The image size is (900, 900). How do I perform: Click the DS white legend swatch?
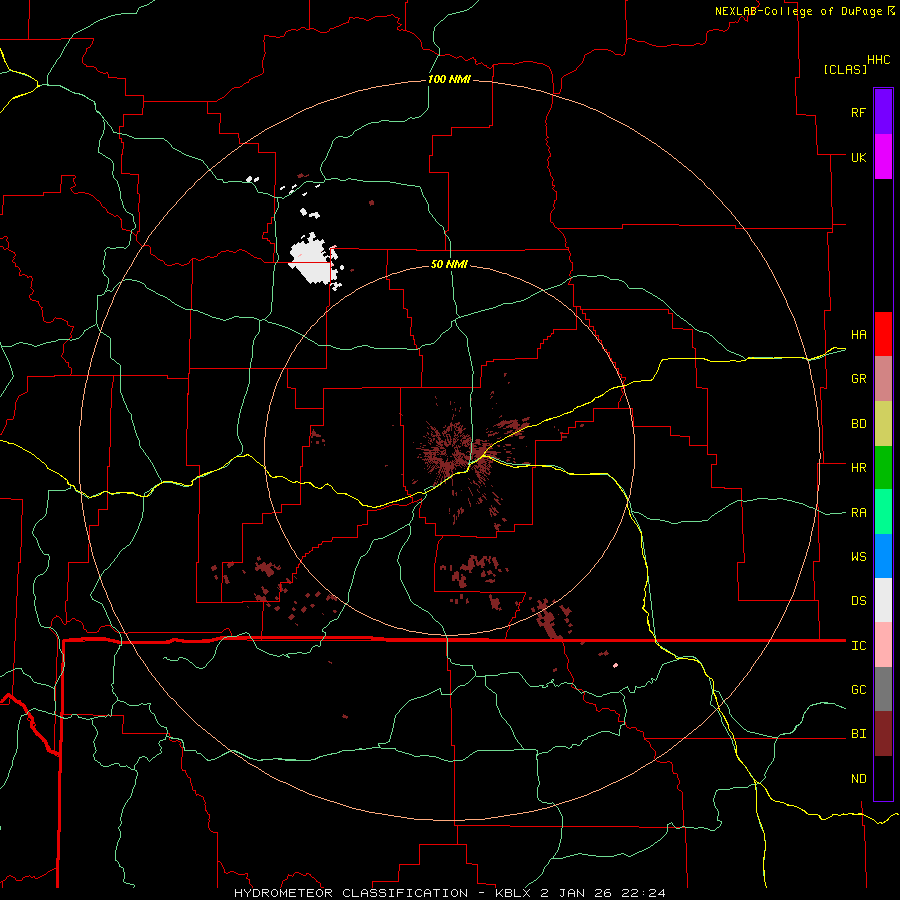pyautogui.click(x=883, y=600)
